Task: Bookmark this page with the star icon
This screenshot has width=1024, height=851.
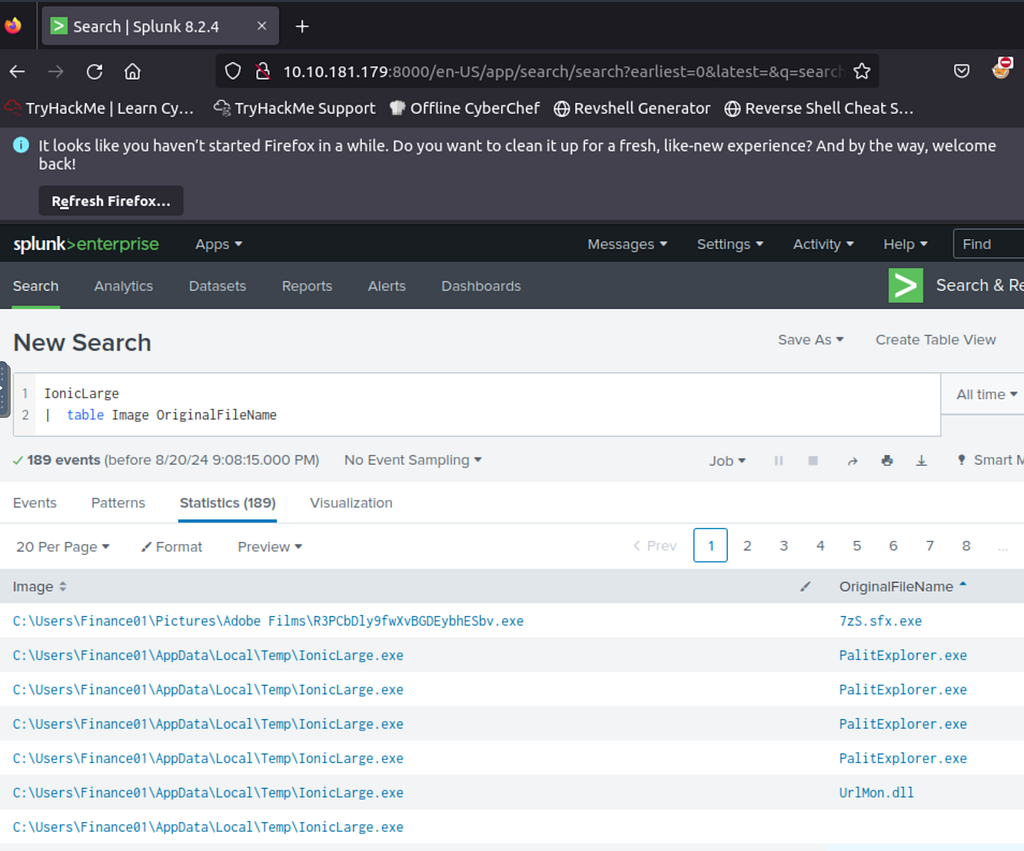Action: point(861,71)
